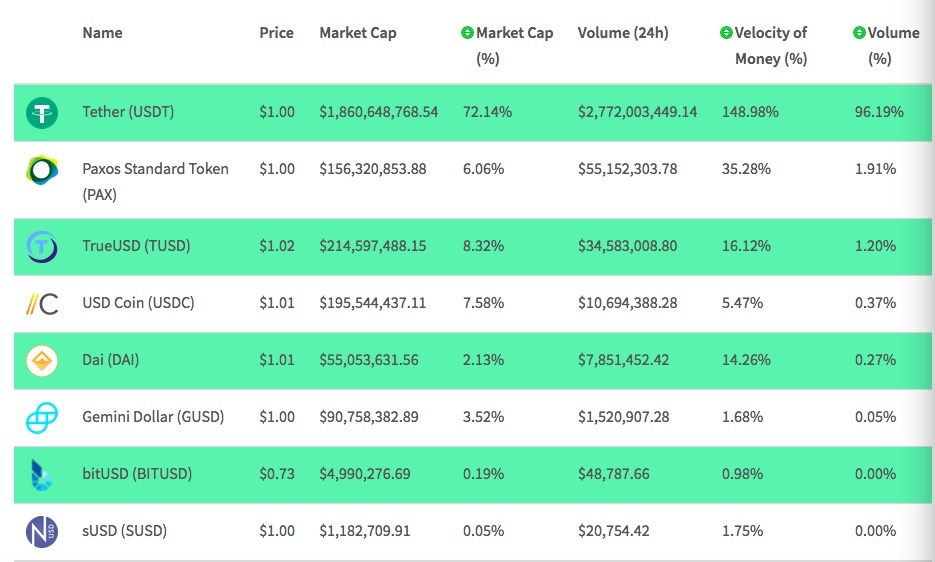Sort table by Price column header
This screenshot has width=935, height=562.
coord(276,33)
